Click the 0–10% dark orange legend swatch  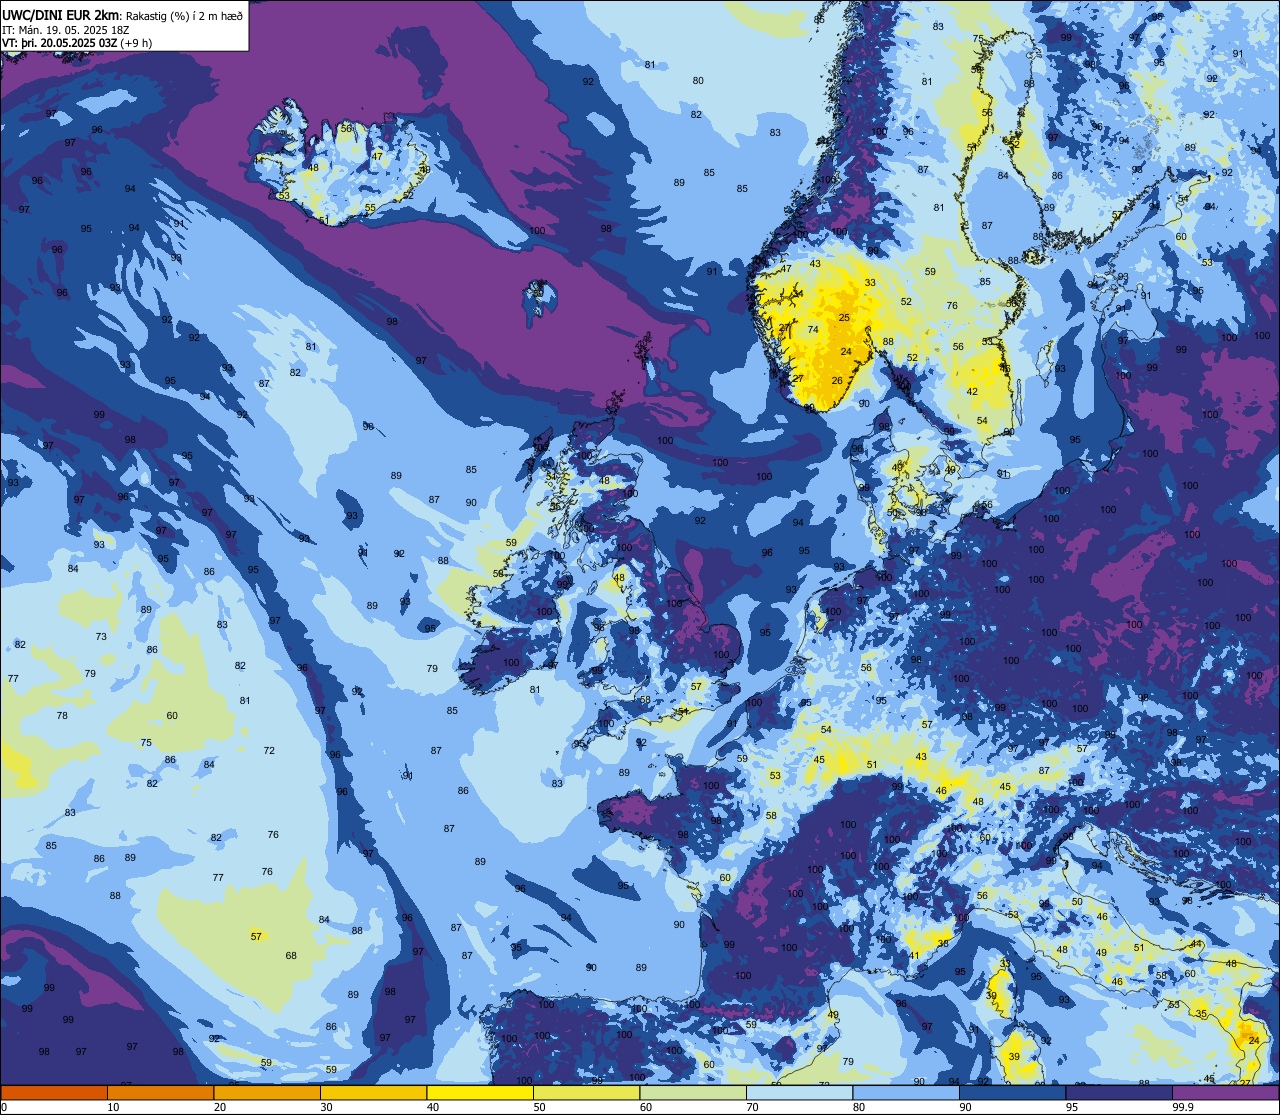(54, 1092)
